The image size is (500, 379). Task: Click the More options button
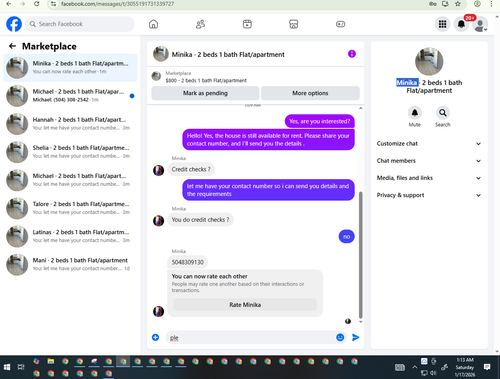[x=310, y=93]
